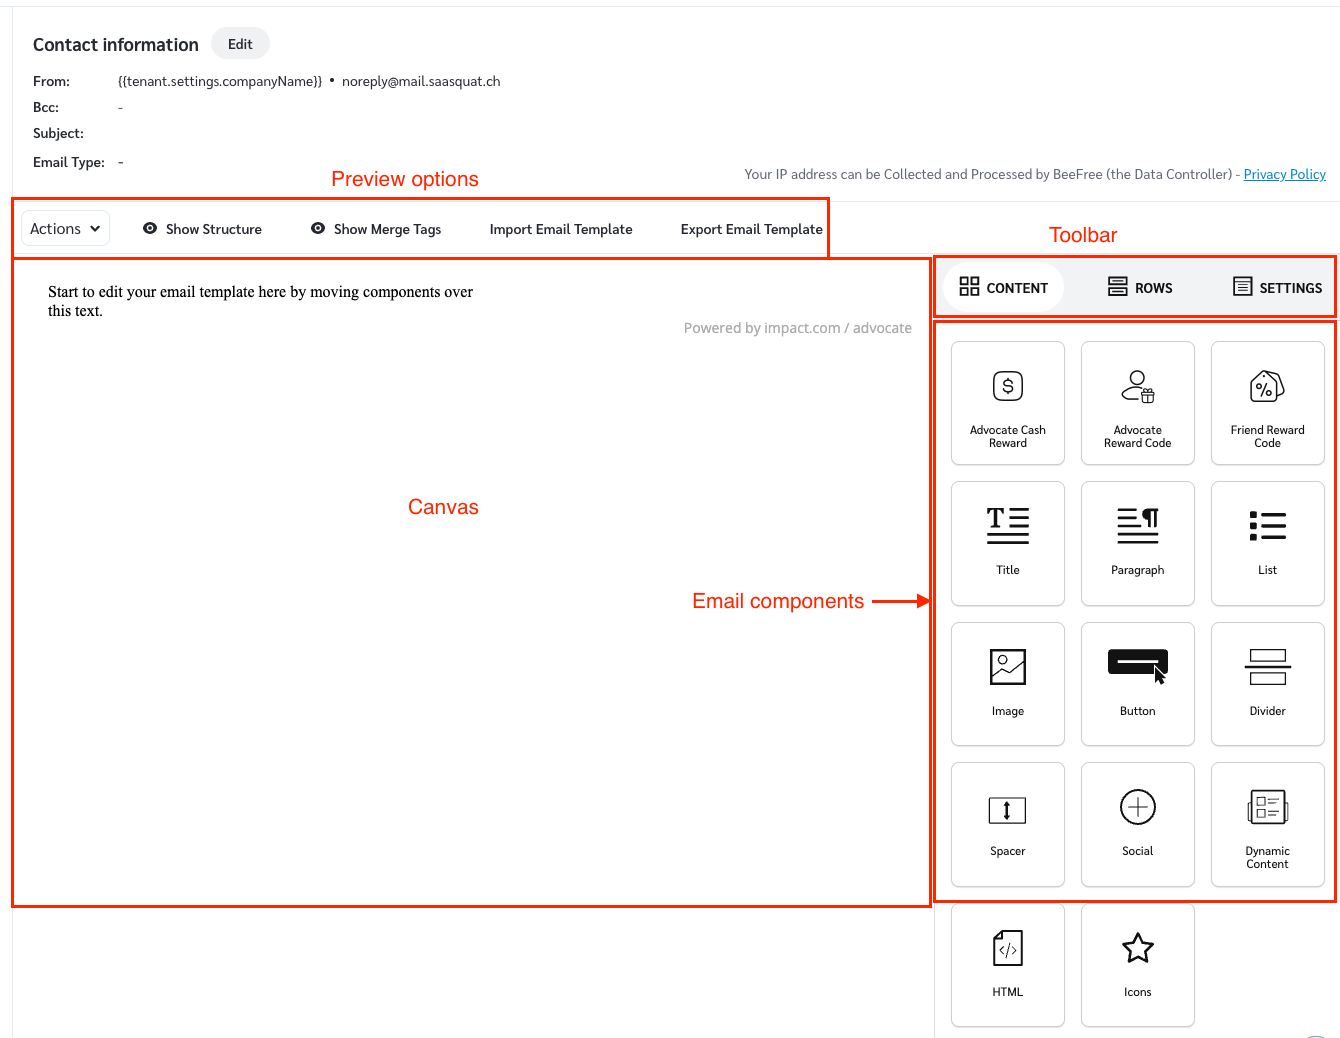
Task: Open the Settings tab
Action: pos(1277,288)
